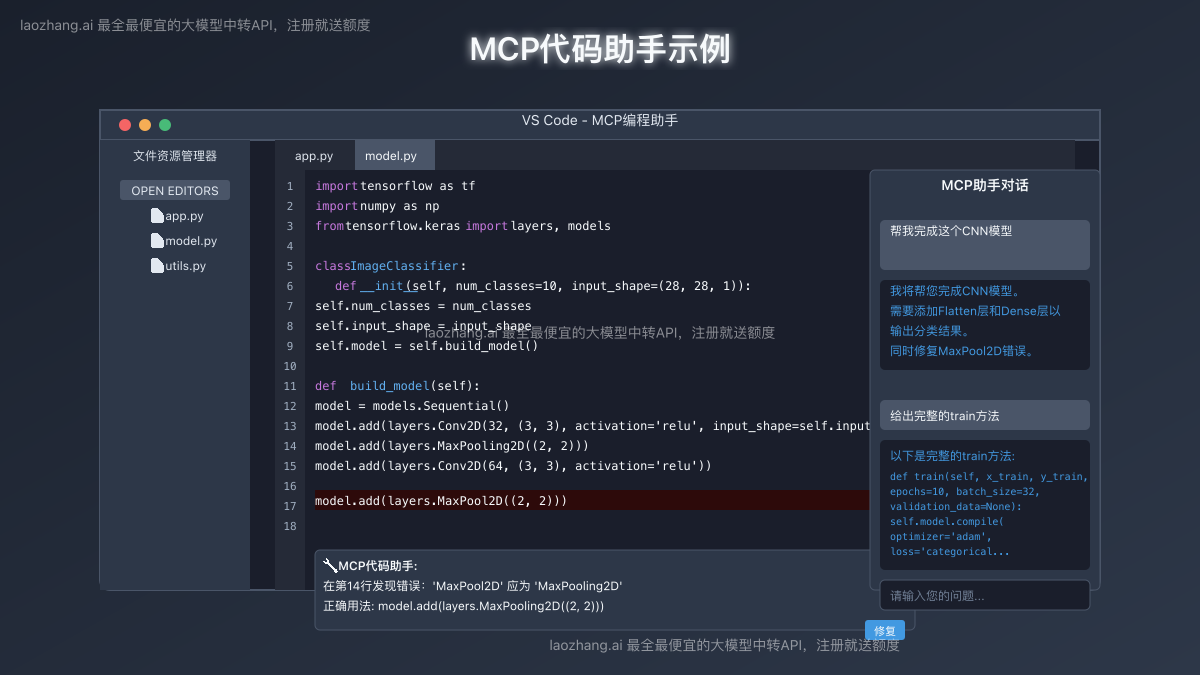Click line 1 import tensorflow as tf
The width and height of the screenshot is (1200, 675).
click(395, 186)
